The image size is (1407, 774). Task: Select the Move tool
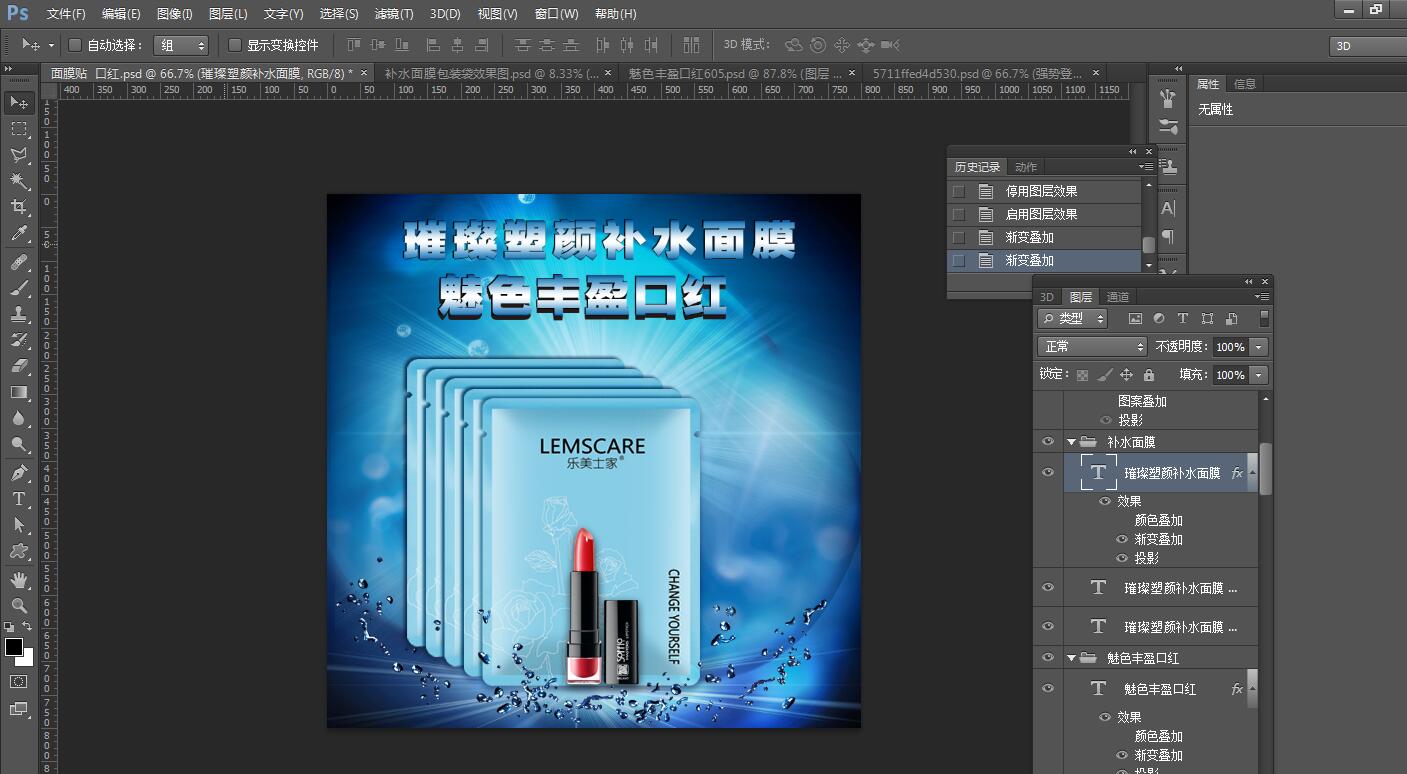(19, 102)
